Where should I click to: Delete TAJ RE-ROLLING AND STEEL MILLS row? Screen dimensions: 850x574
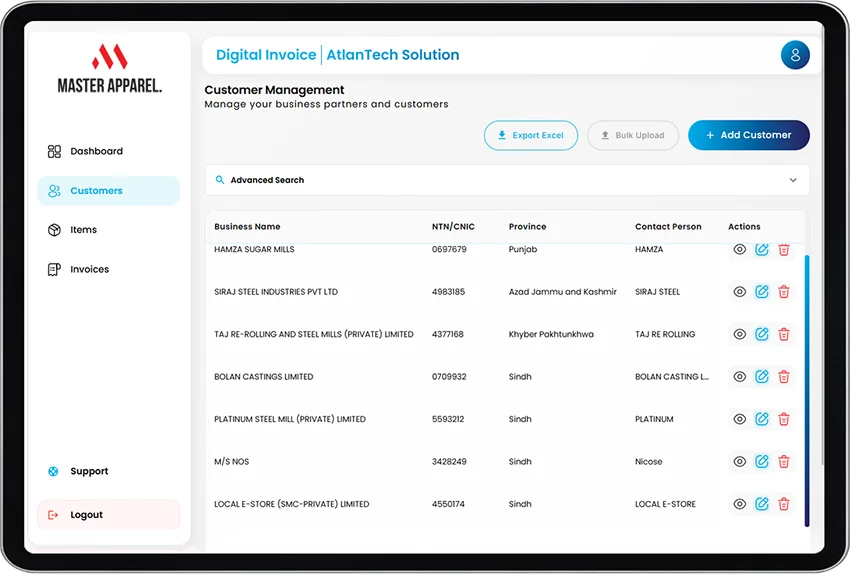[x=783, y=334]
